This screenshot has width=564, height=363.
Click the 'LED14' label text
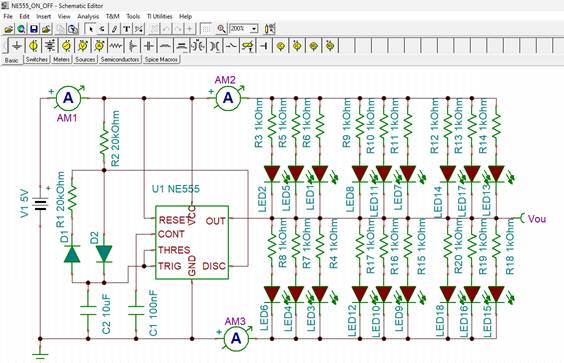click(438, 202)
